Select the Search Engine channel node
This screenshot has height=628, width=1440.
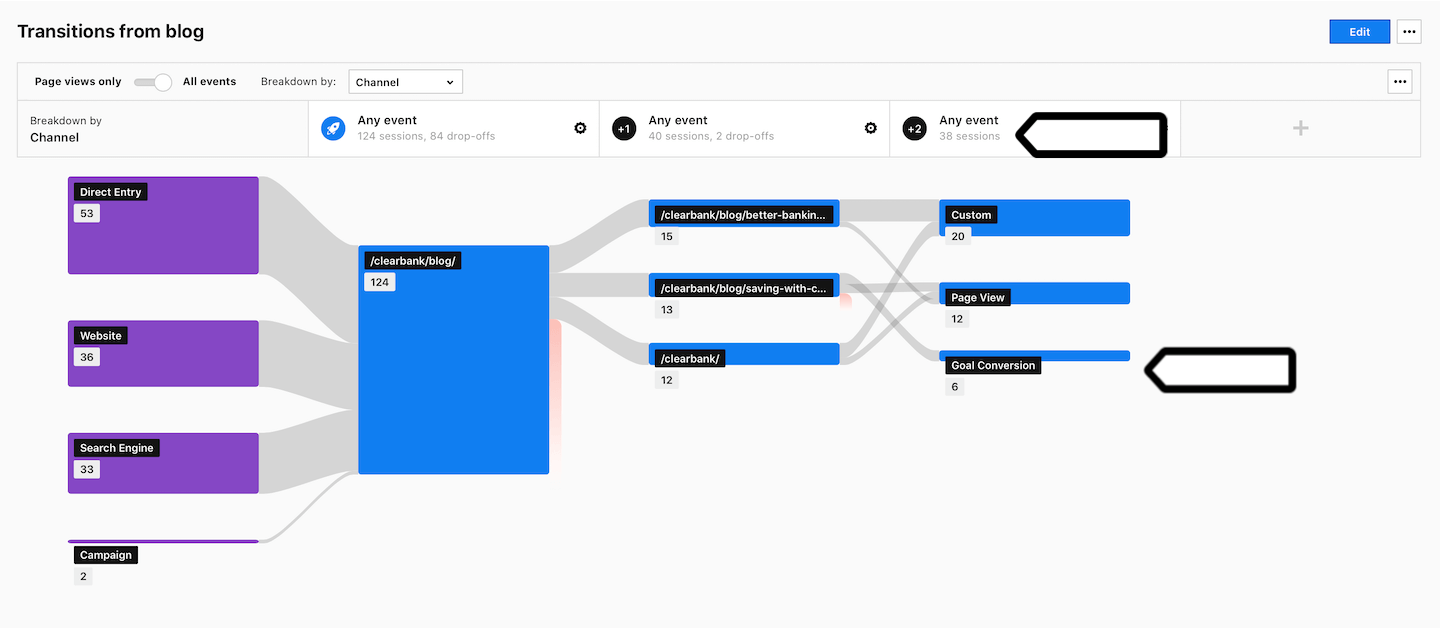pos(163,463)
